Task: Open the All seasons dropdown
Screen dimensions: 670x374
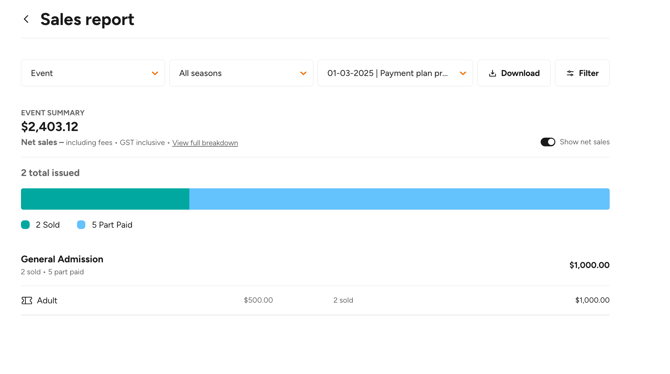Action: 241,73
